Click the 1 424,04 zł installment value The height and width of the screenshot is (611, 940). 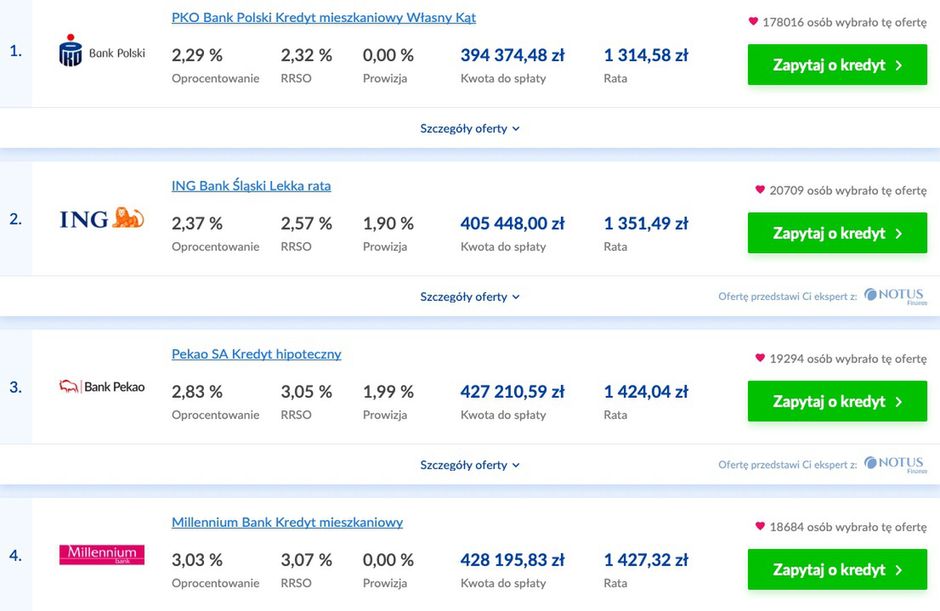pos(646,392)
